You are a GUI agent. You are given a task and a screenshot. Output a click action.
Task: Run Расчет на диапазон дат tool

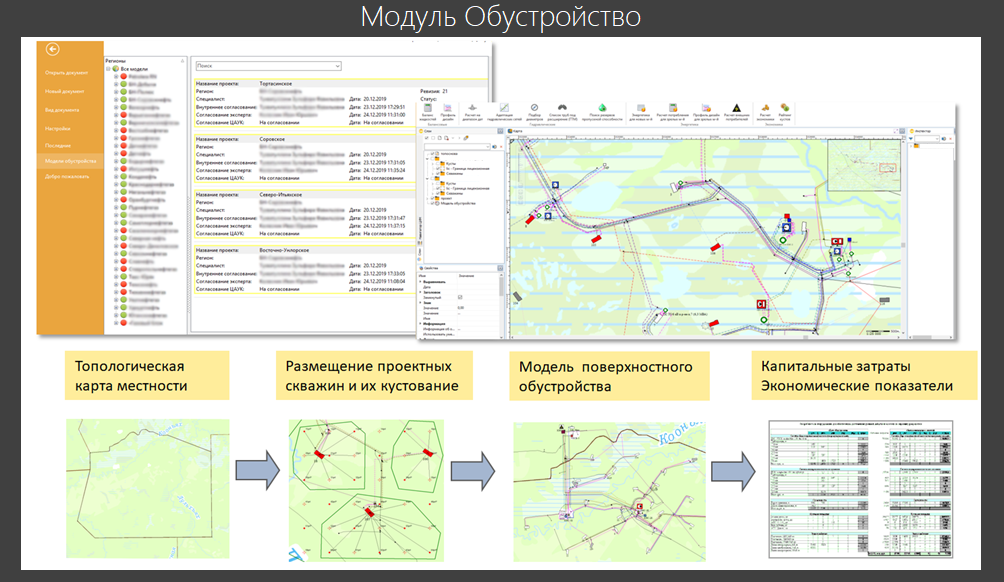coord(472,113)
